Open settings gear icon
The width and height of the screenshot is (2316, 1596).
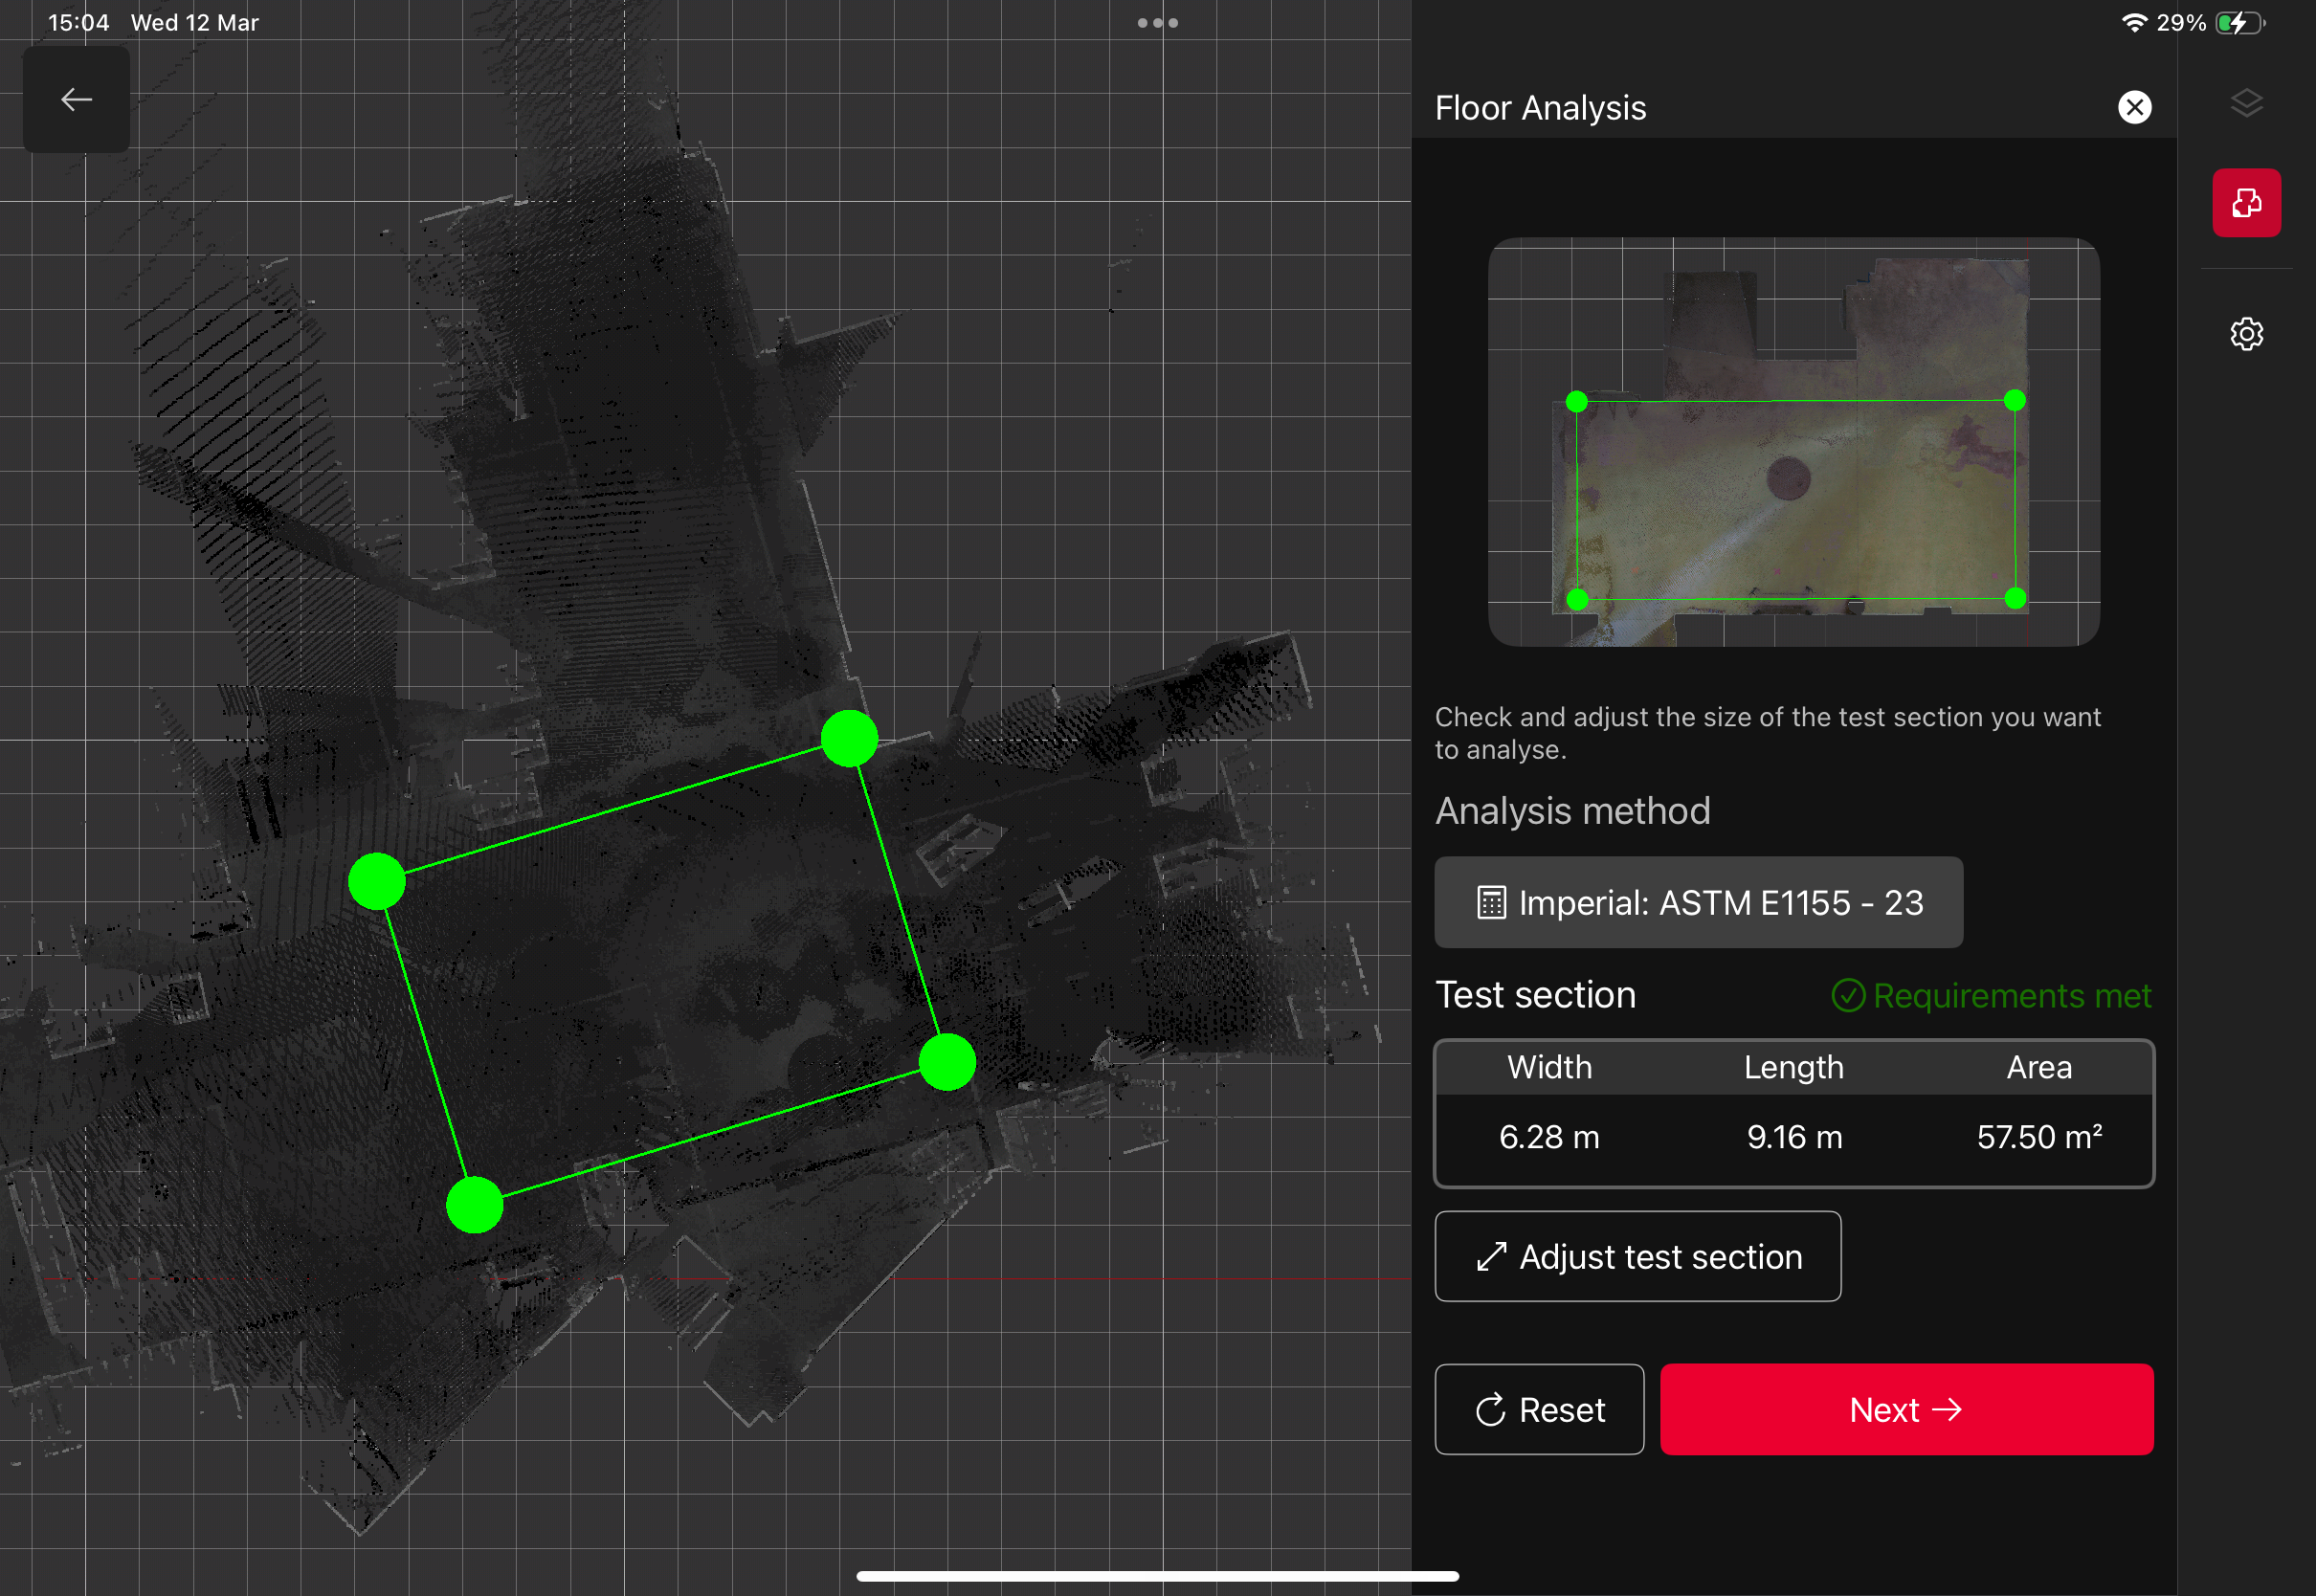[x=2246, y=334]
